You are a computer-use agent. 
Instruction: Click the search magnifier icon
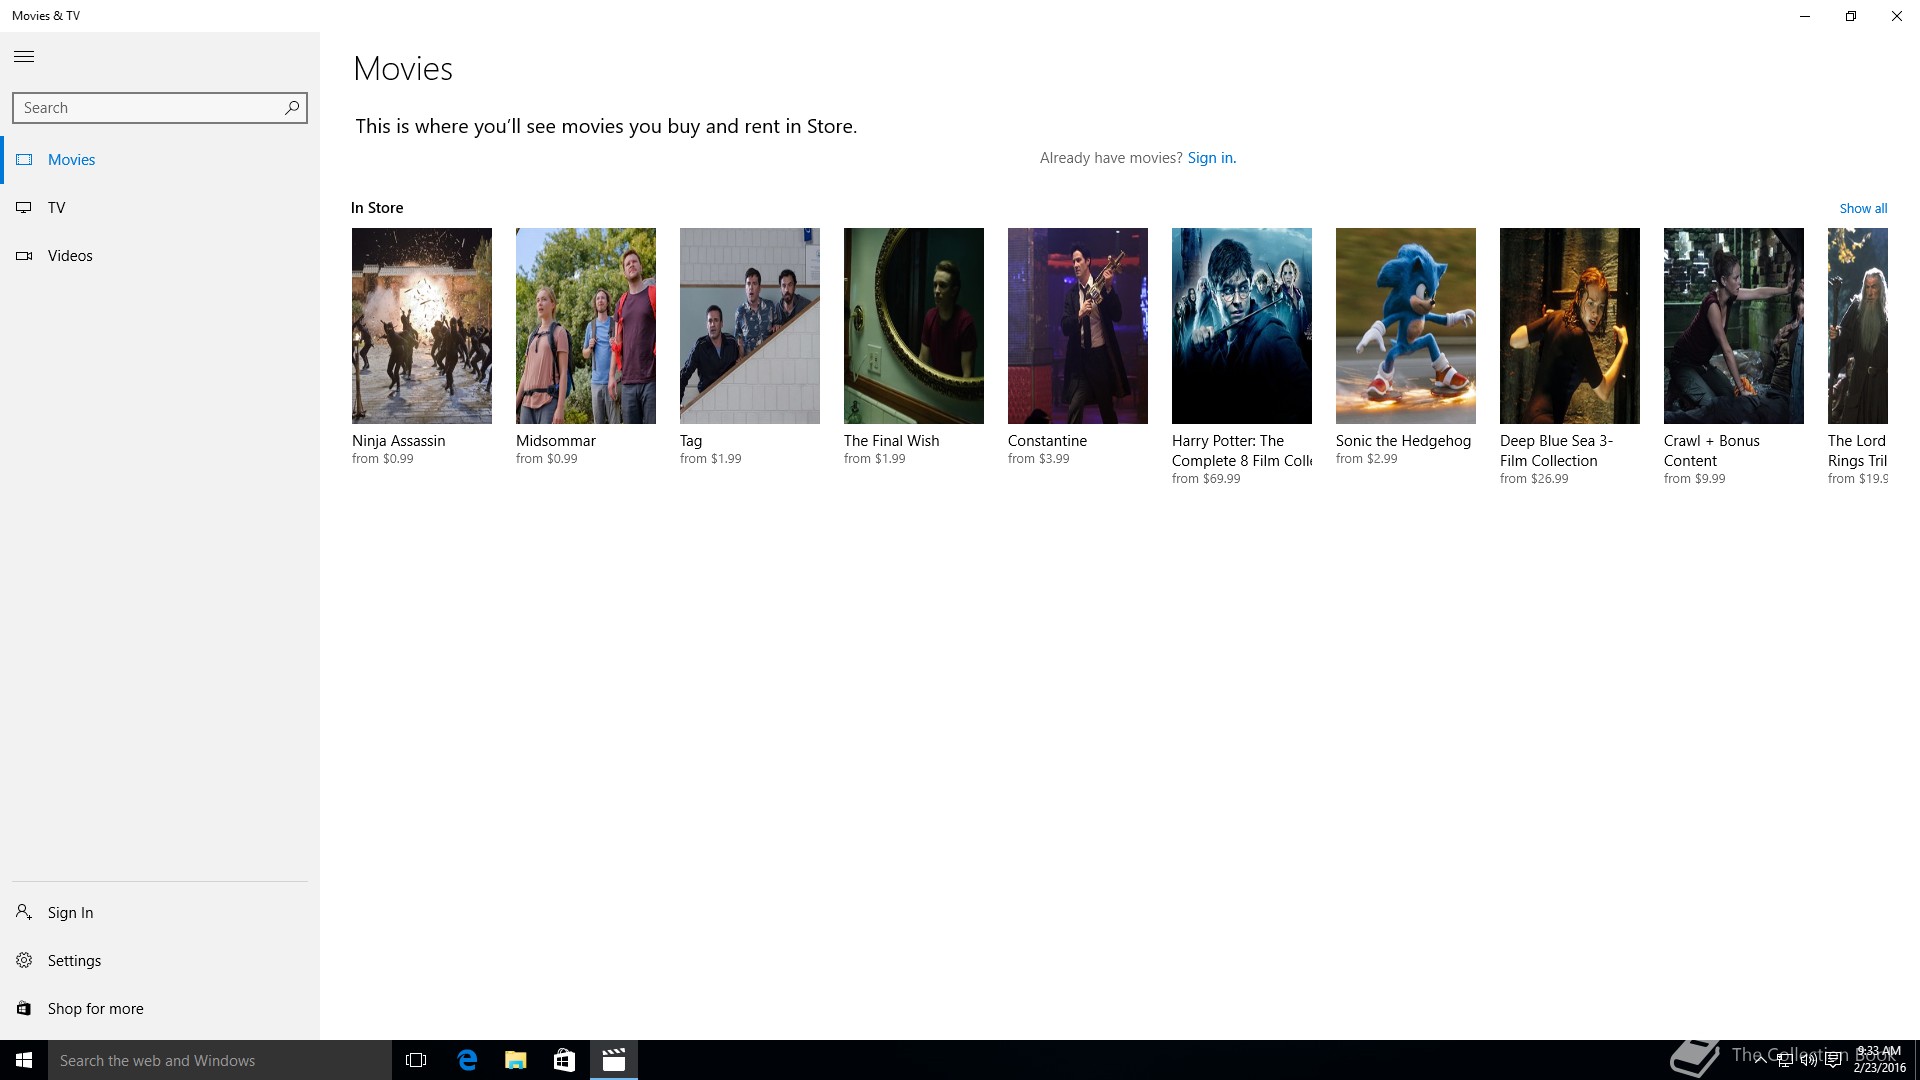click(x=291, y=108)
